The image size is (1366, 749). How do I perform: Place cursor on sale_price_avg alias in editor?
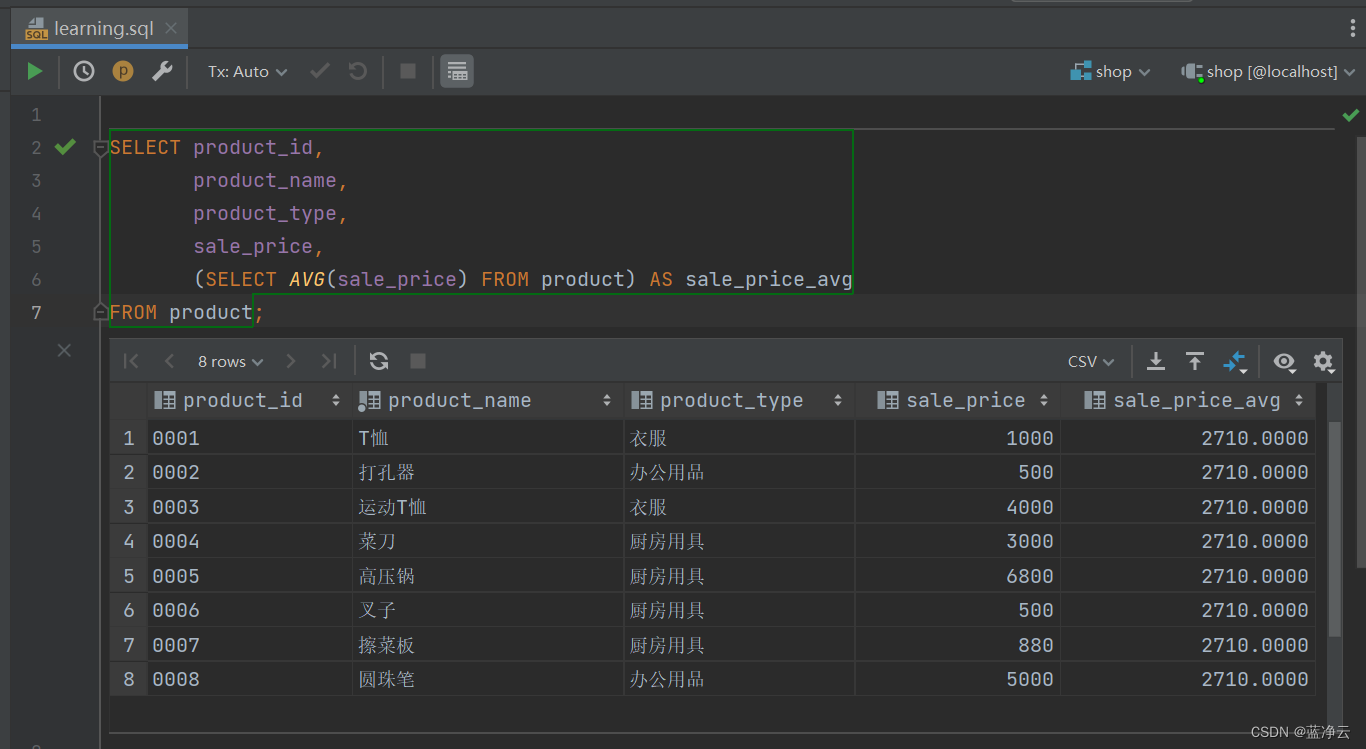pos(768,279)
